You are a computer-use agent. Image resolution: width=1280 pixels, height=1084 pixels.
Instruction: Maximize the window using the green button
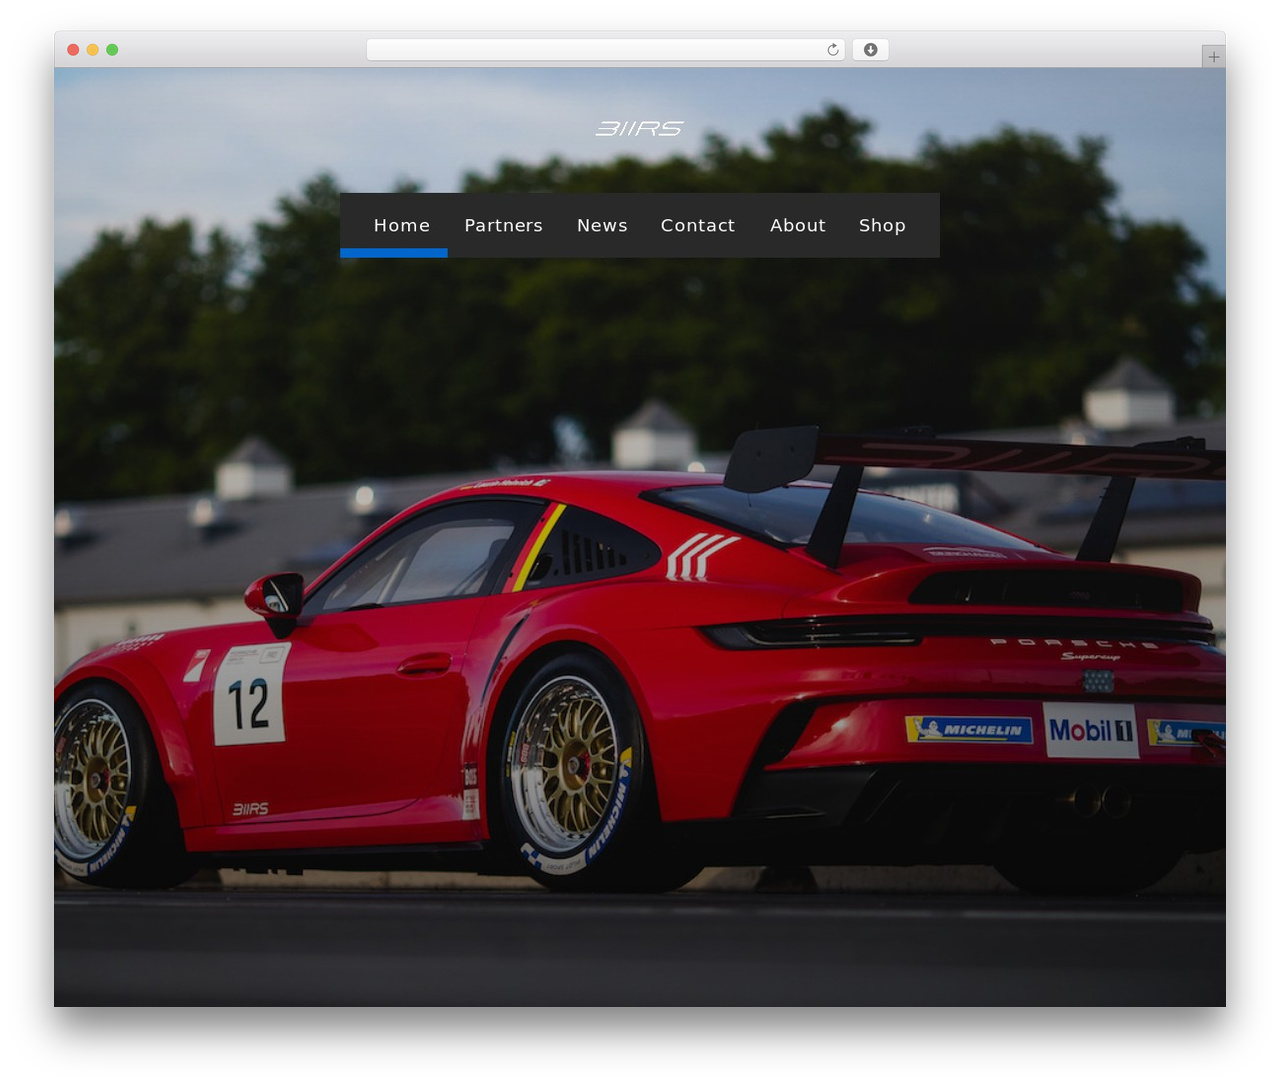coord(112,50)
